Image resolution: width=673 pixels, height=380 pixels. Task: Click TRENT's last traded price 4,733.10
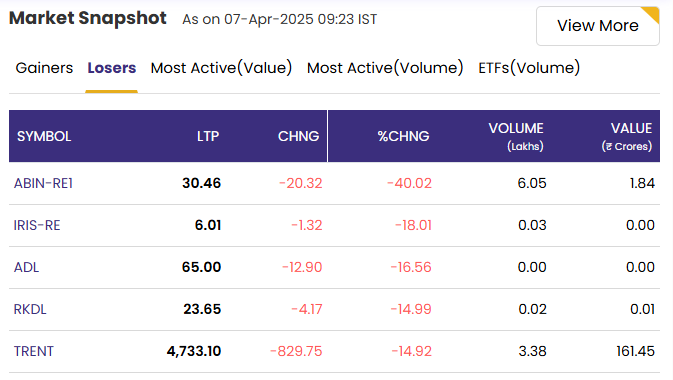click(194, 352)
